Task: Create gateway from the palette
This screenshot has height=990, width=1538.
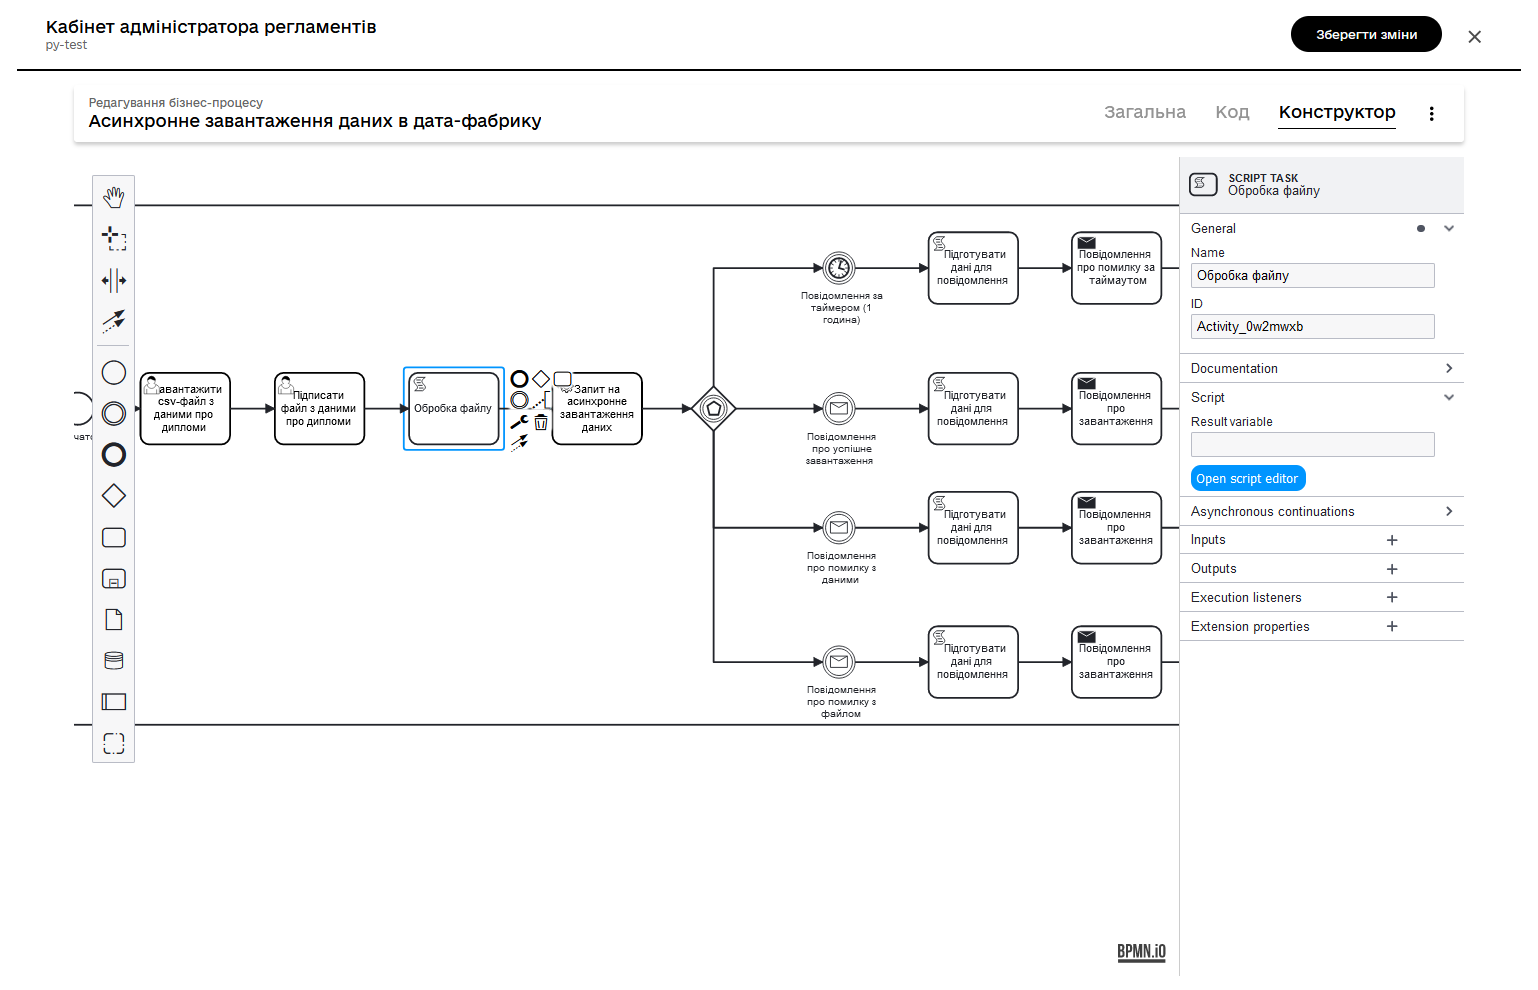Action: coord(114,496)
